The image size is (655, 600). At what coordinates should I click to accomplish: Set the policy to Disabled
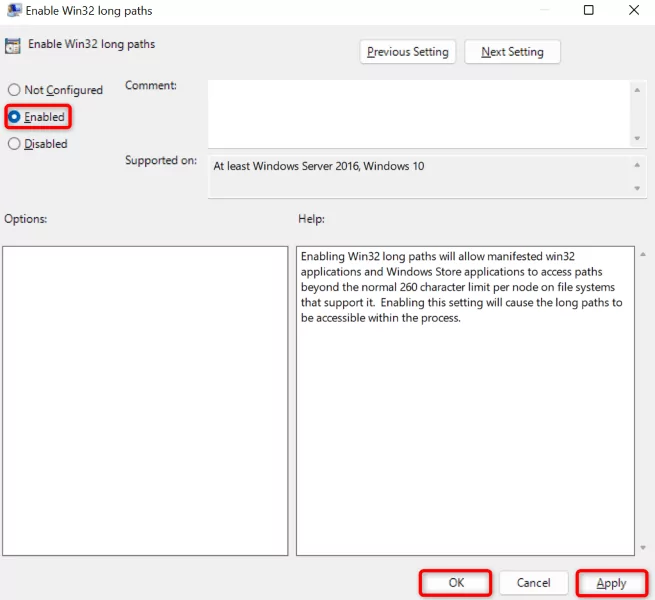pyautogui.click(x=14, y=144)
